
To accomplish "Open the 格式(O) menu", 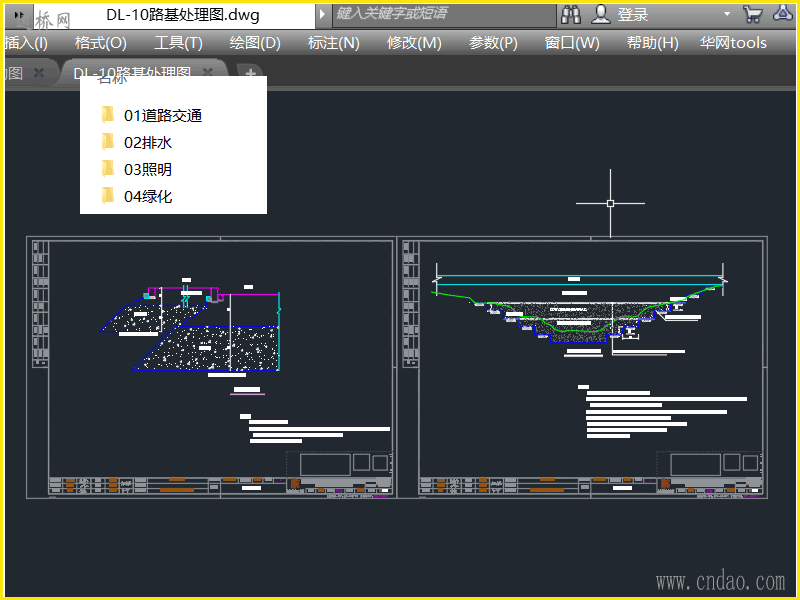I will coord(101,43).
